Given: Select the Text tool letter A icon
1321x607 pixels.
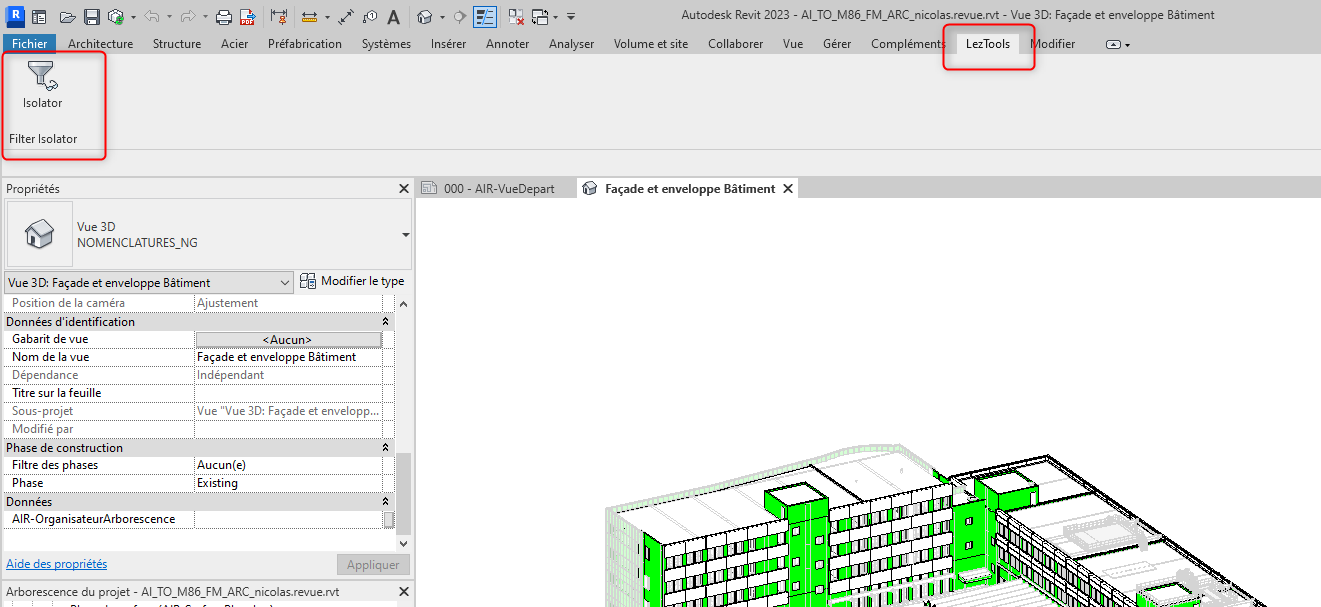Looking at the screenshot, I should (394, 17).
